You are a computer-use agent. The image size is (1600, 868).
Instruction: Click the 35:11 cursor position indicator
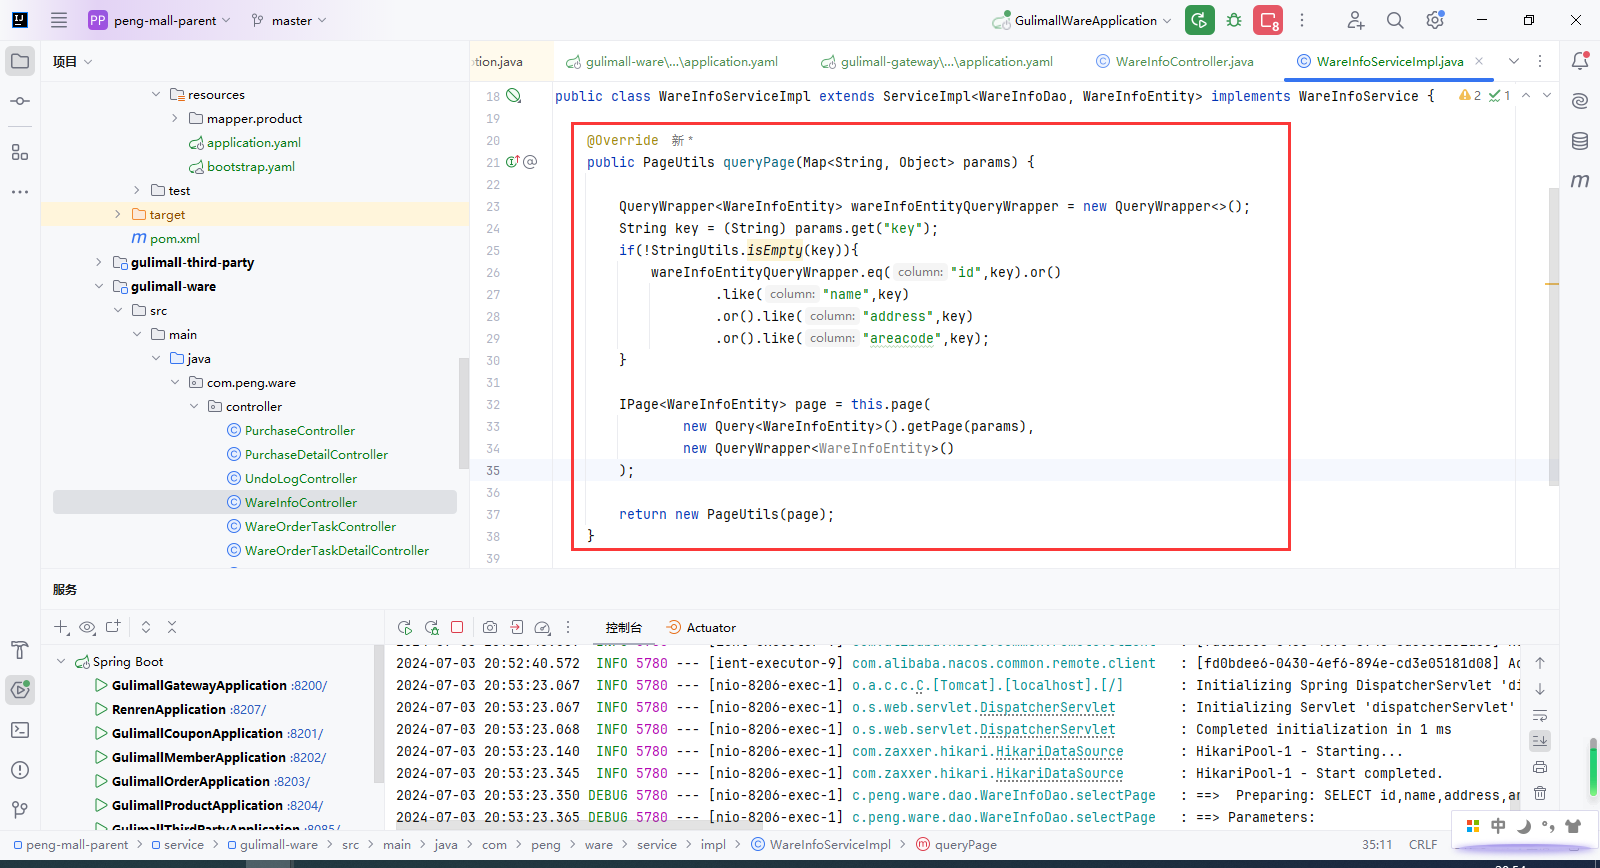point(1377,845)
